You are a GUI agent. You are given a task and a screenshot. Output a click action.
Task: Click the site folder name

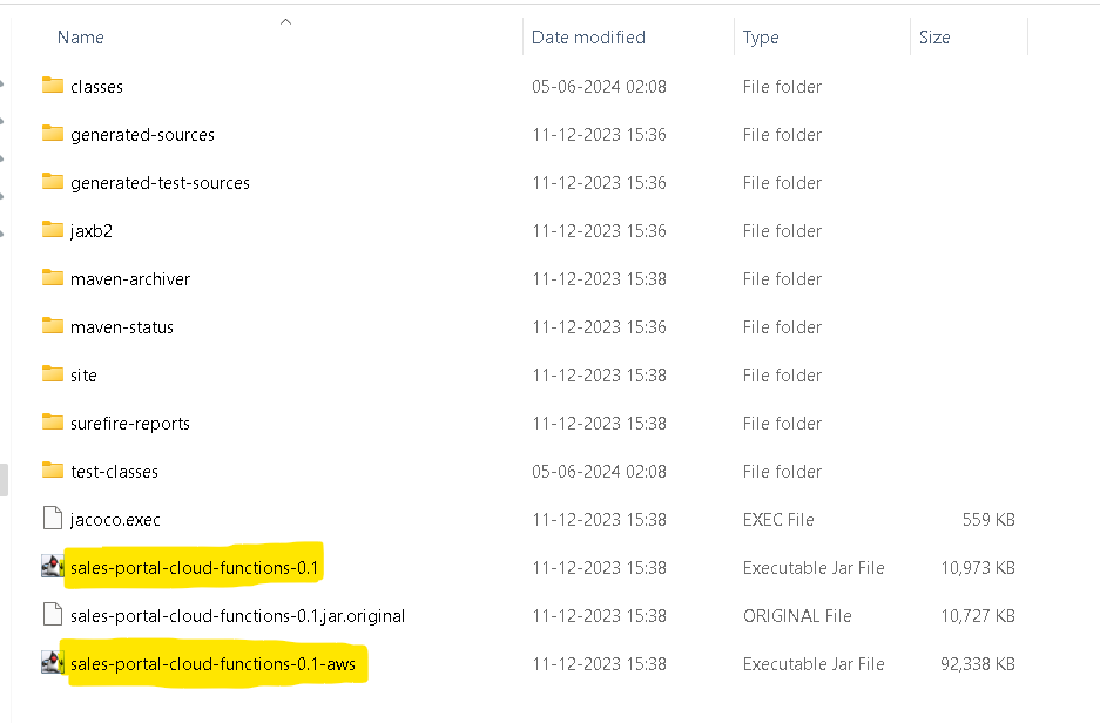pyautogui.click(x=84, y=375)
